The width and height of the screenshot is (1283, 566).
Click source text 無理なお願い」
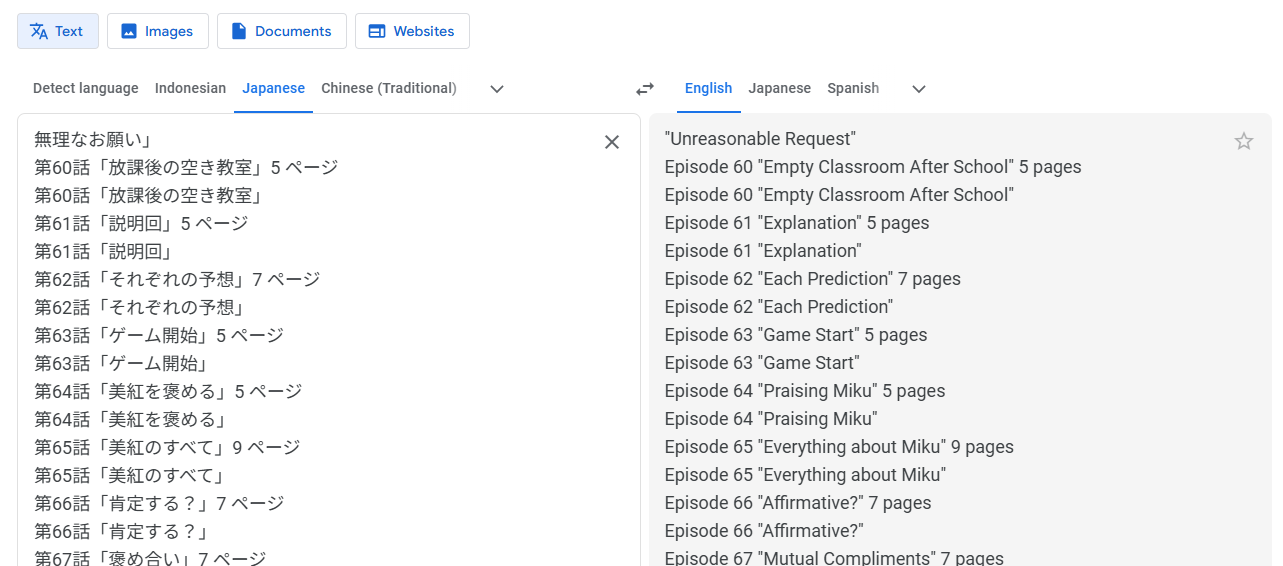coord(92,139)
